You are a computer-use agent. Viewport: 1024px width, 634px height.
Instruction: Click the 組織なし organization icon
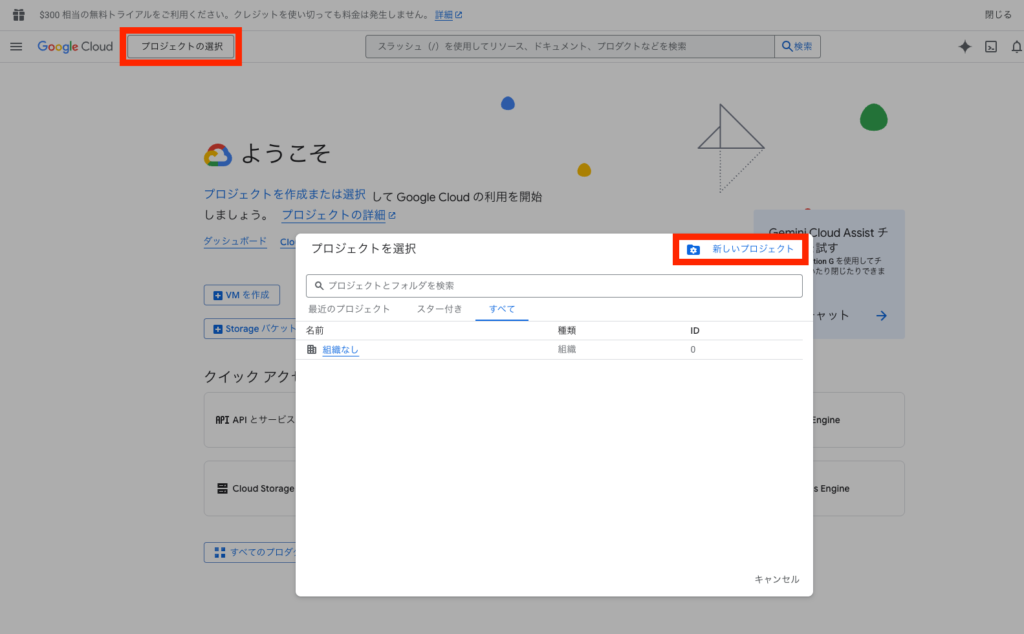pos(312,350)
